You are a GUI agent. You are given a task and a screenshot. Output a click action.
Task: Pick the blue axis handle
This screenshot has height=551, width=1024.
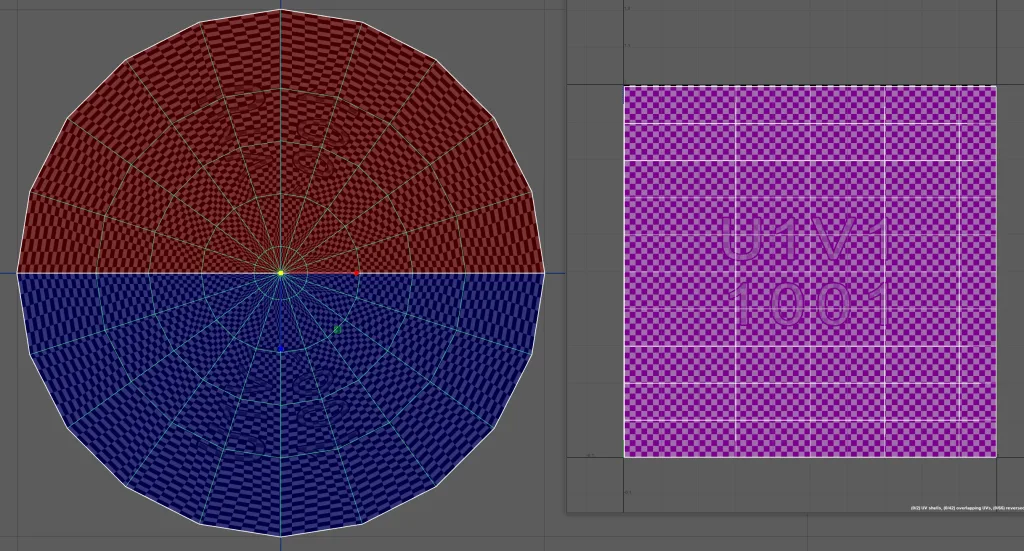[x=281, y=348]
